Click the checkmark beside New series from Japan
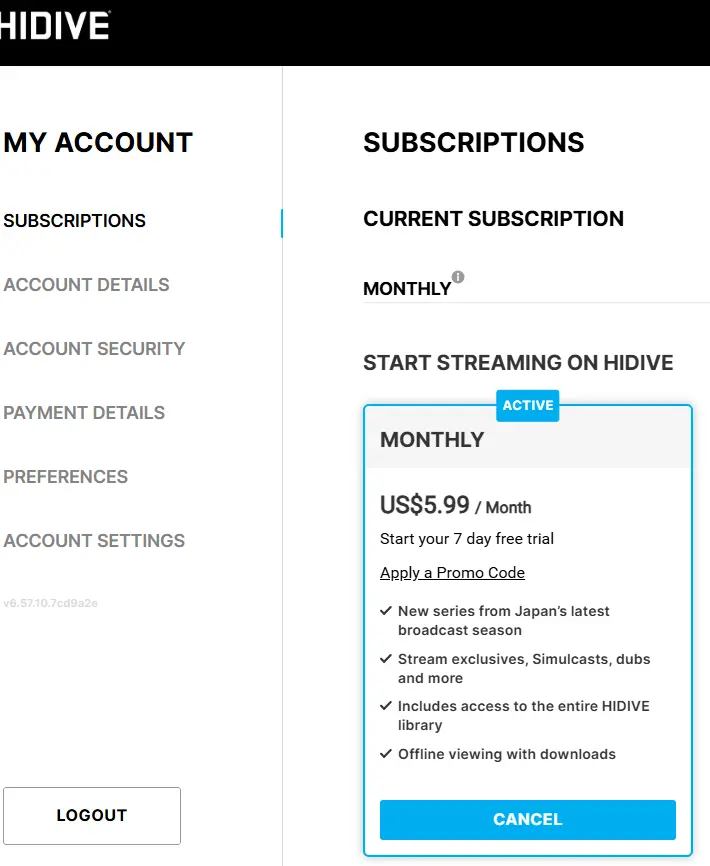Screen dimensions: 710x866 pyautogui.click(x=386, y=611)
